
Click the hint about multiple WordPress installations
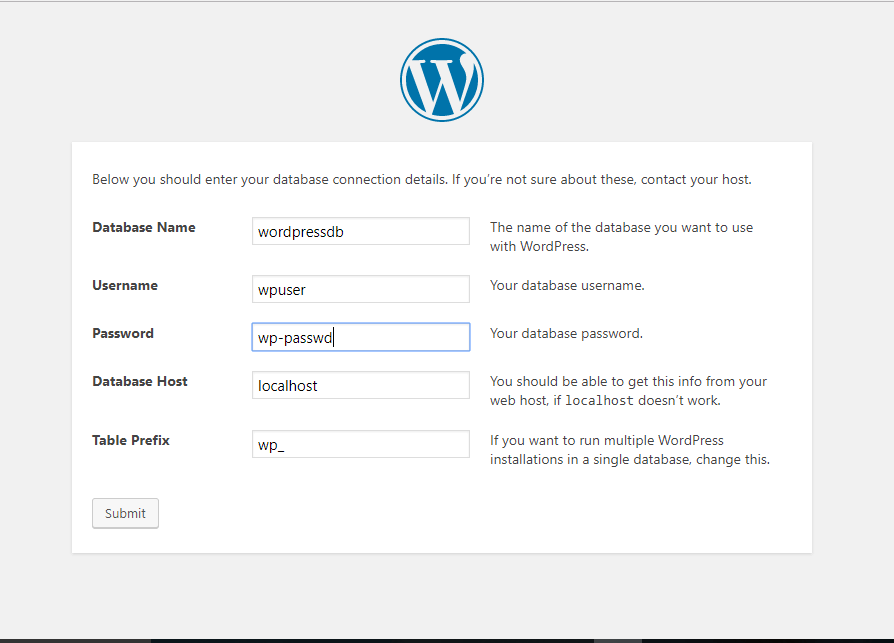pos(630,450)
